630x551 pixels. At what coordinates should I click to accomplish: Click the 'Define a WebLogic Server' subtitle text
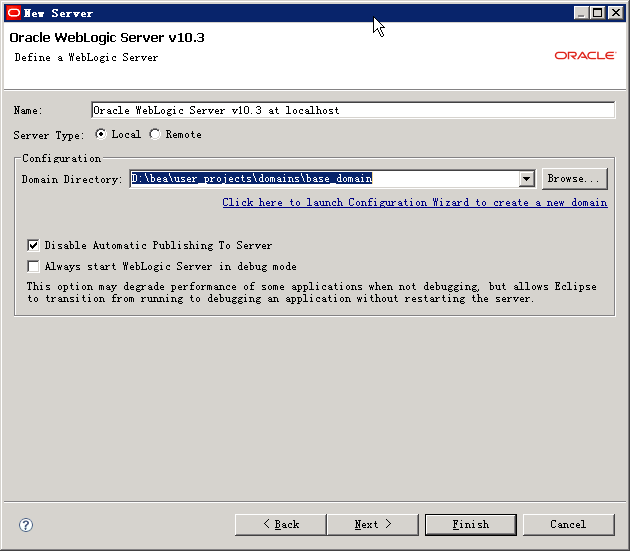pyautogui.click(x=86, y=57)
